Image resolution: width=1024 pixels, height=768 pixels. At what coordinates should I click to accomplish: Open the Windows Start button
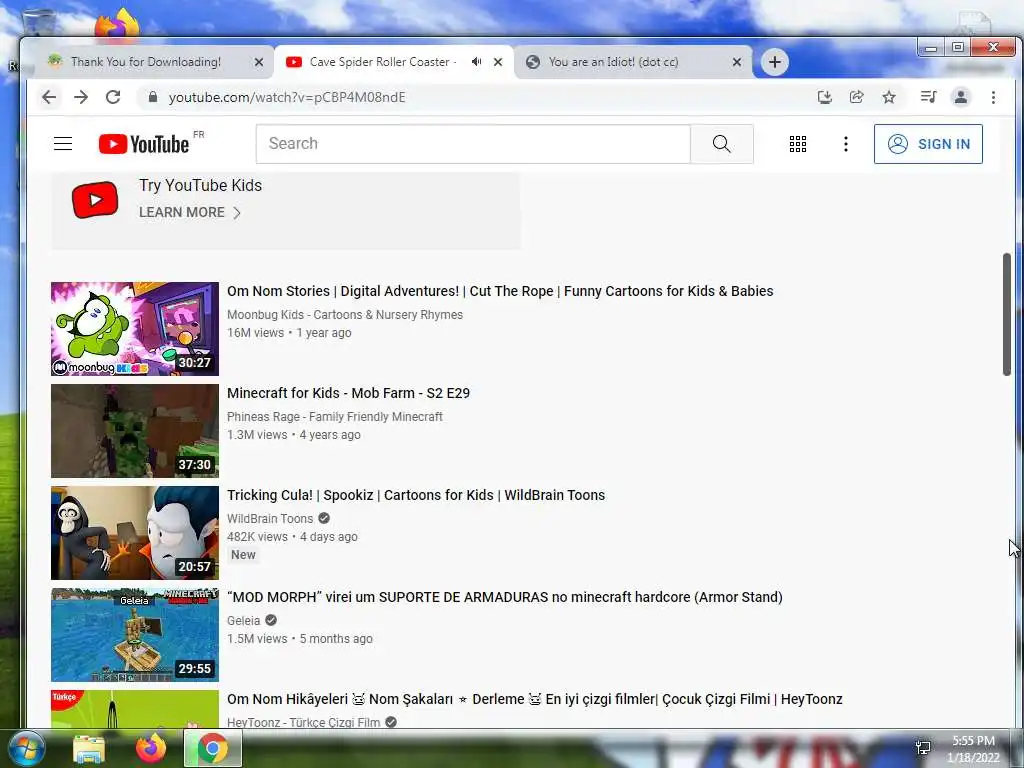point(26,748)
